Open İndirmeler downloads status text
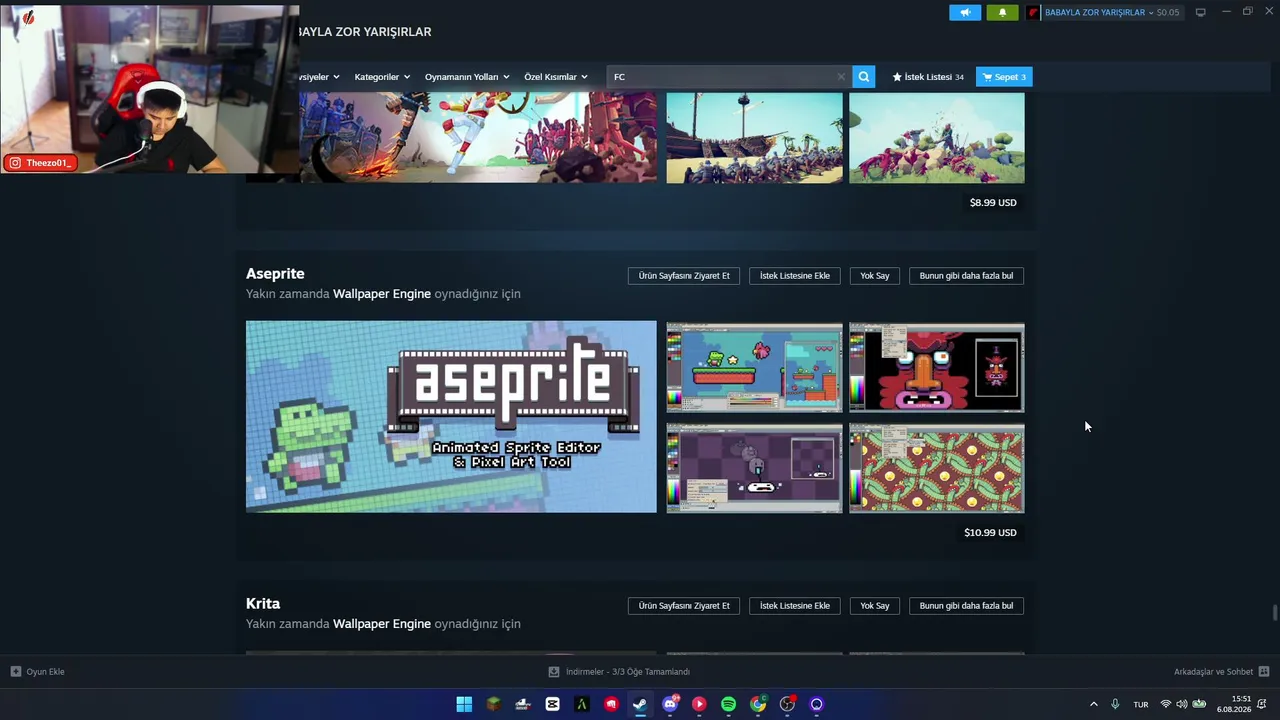The height and width of the screenshot is (720, 1280). pos(628,672)
